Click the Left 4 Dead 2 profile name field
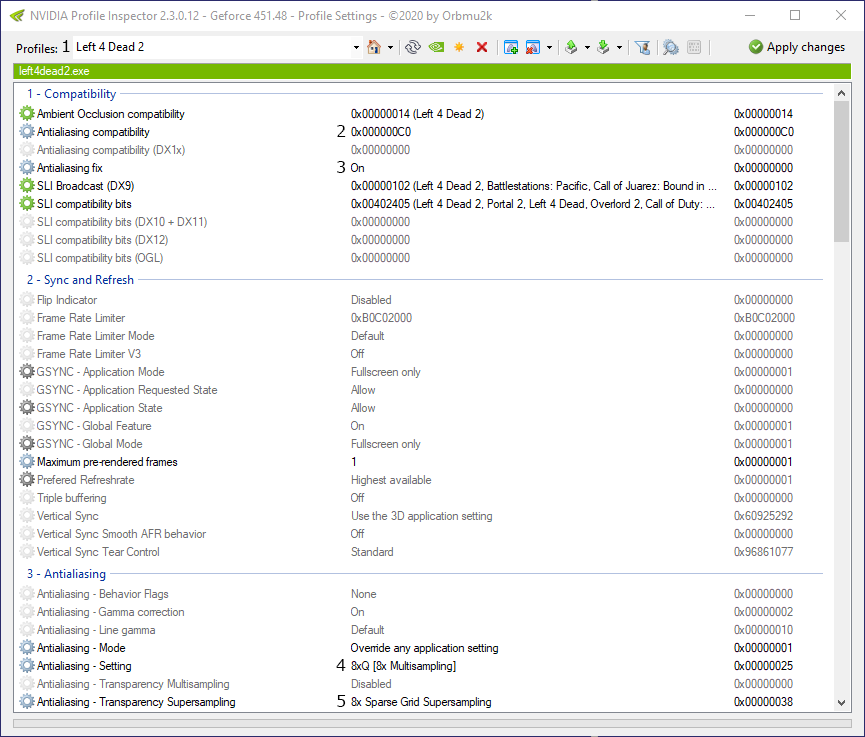This screenshot has width=865, height=737. coord(212,47)
